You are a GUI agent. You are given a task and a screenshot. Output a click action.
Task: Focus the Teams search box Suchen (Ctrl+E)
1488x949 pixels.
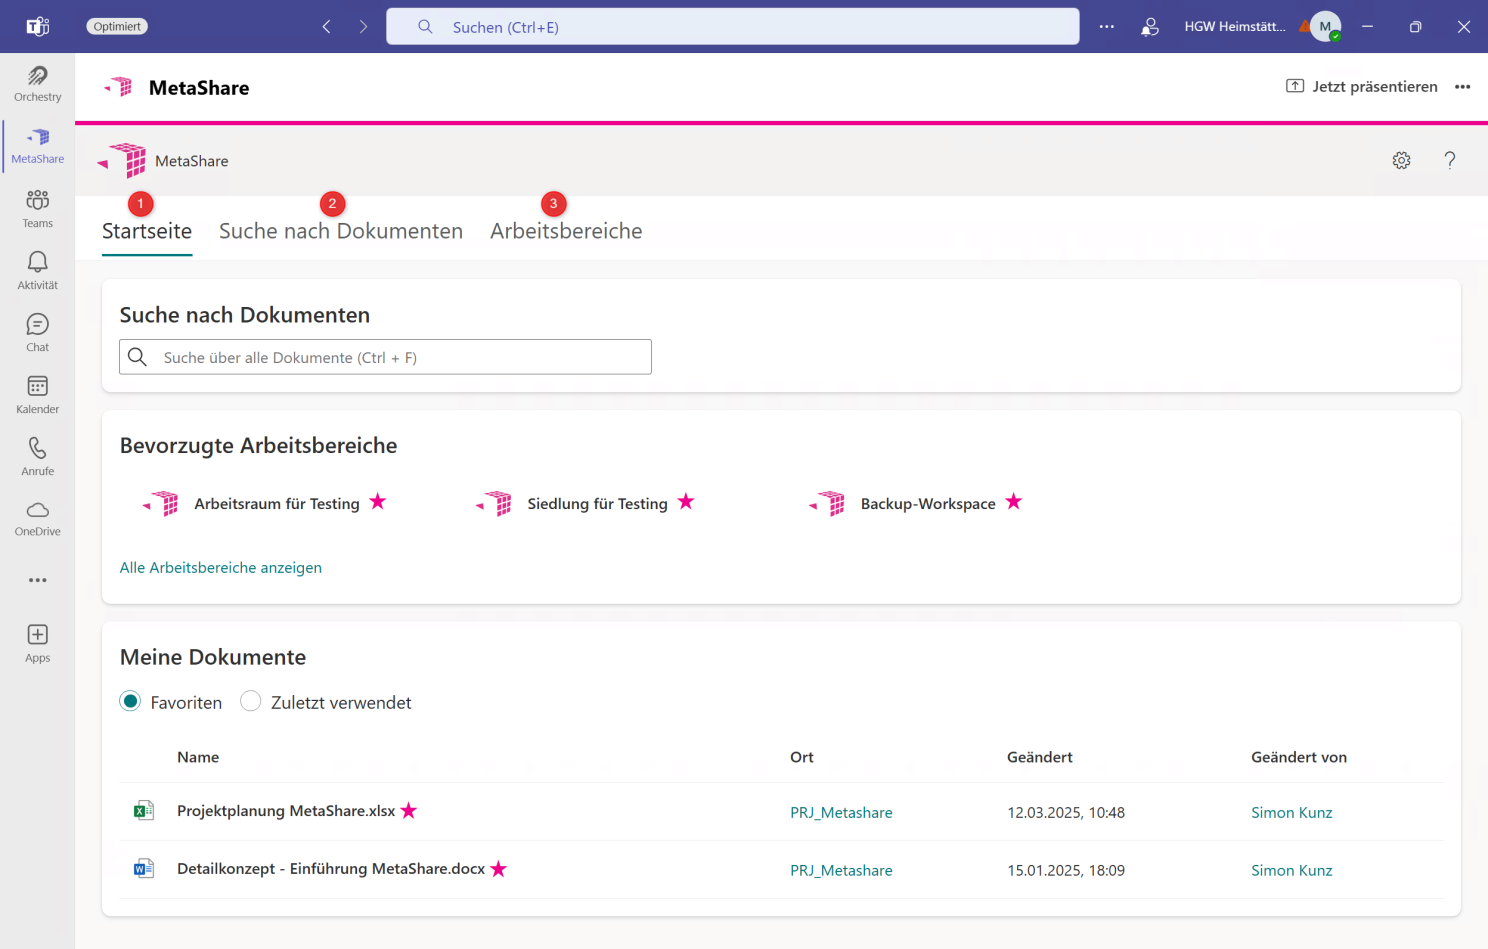pyautogui.click(x=733, y=27)
